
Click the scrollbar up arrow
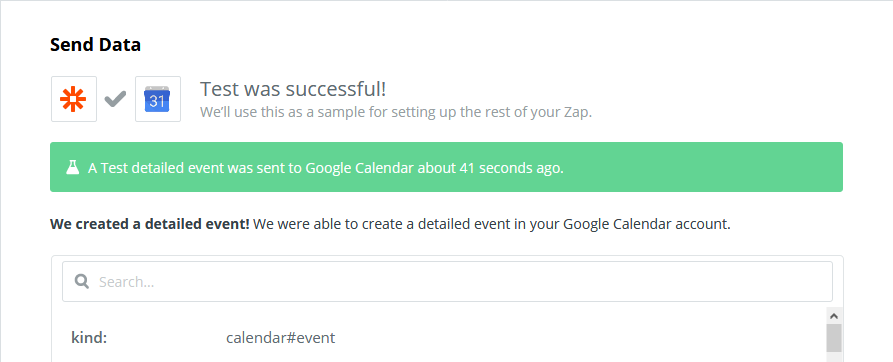[834, 315]
